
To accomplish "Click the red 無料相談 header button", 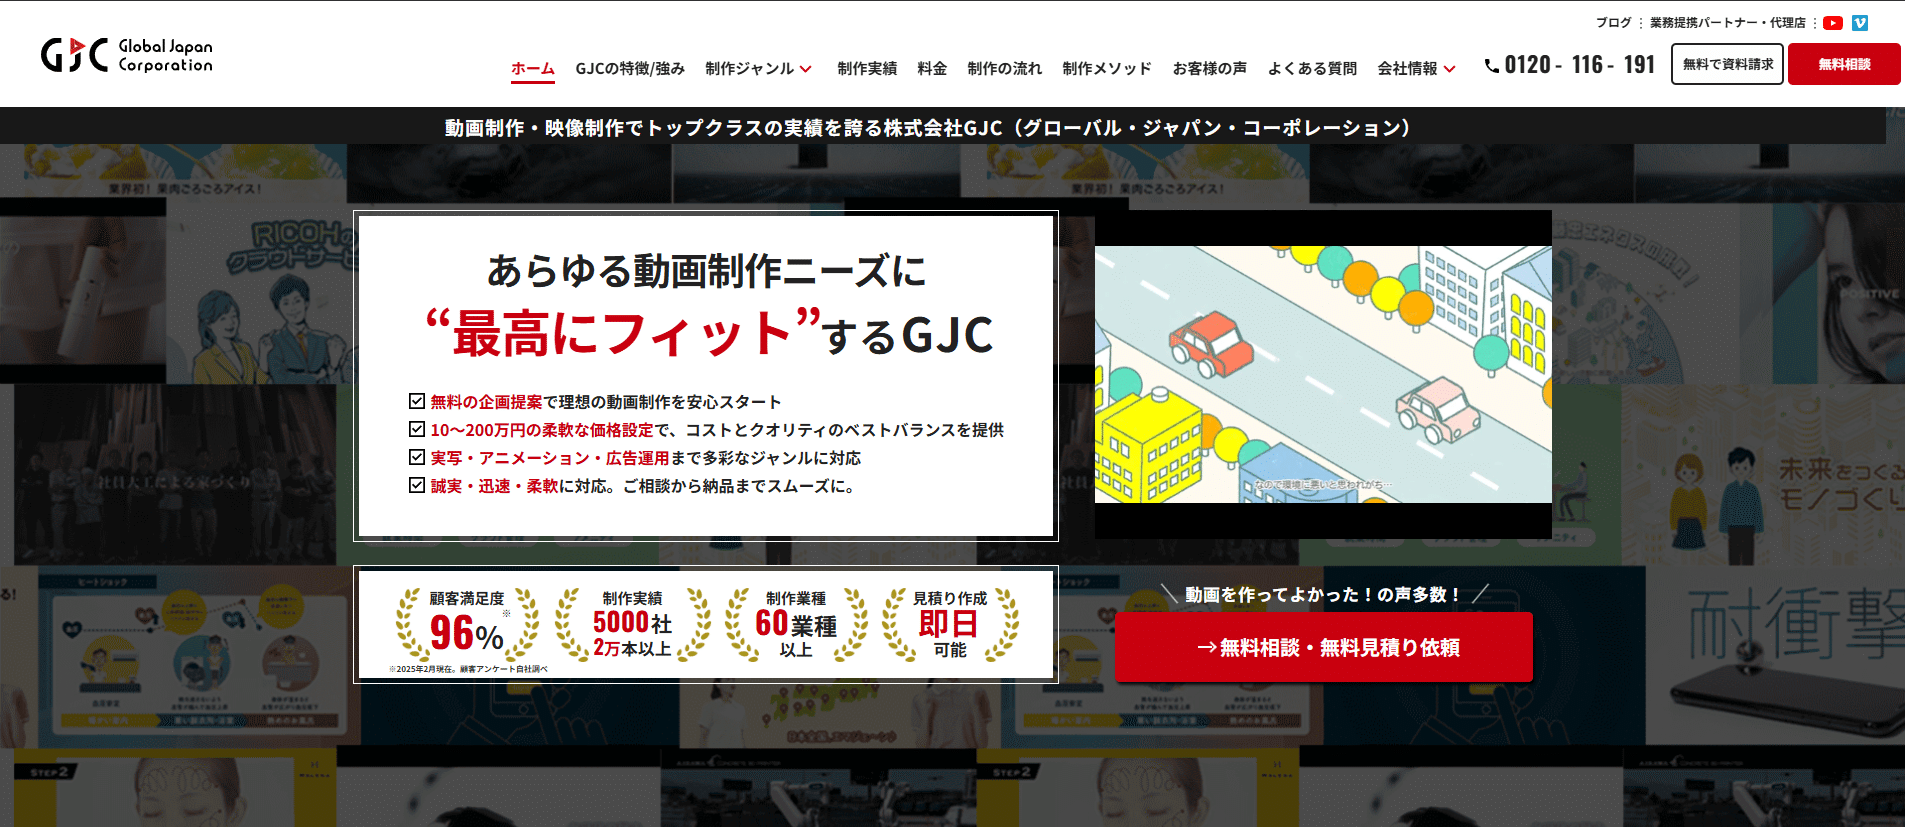I will tap(1844, 64).
